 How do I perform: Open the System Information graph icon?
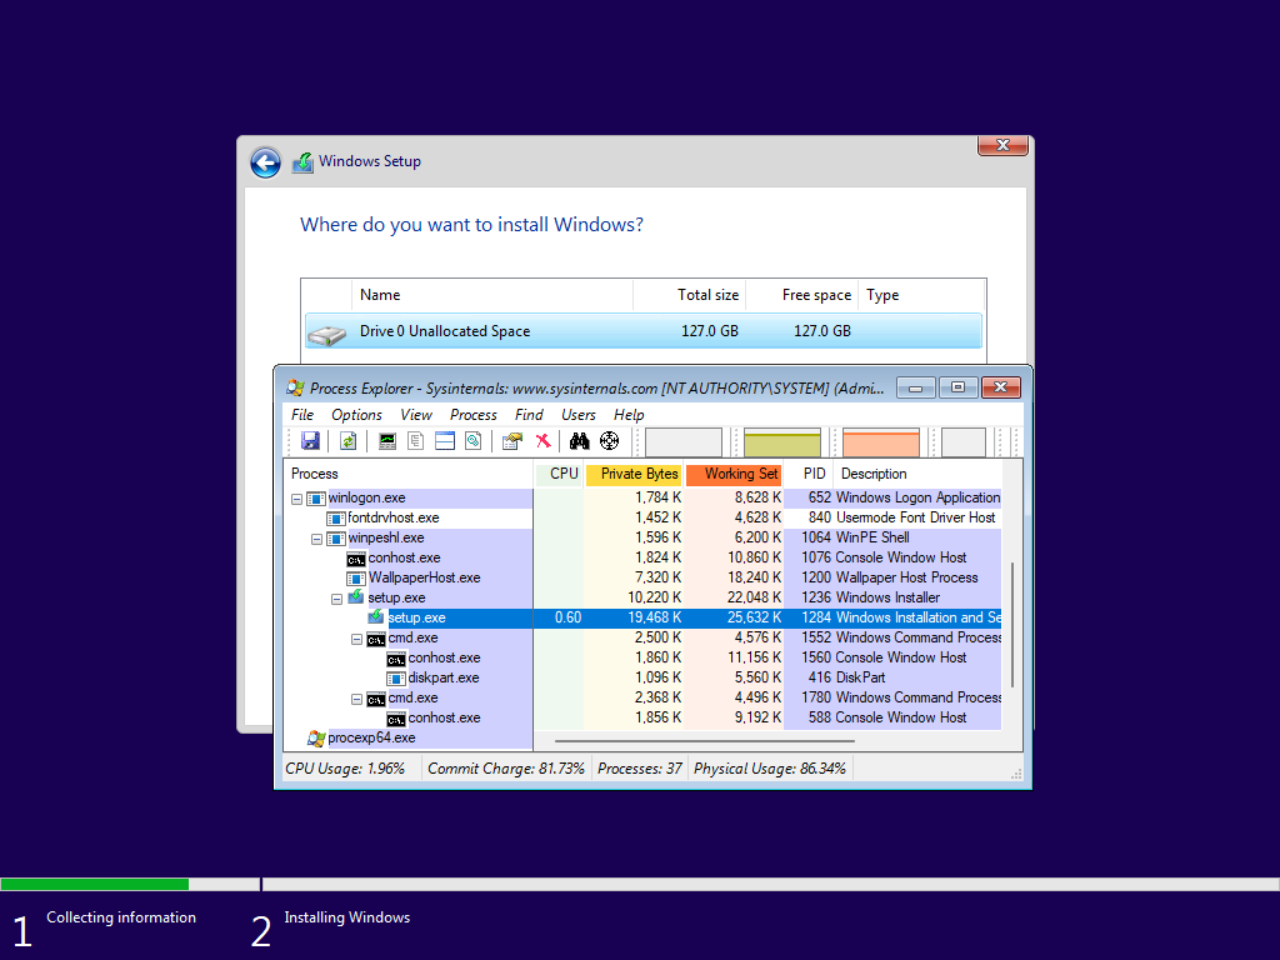[387, 441]
